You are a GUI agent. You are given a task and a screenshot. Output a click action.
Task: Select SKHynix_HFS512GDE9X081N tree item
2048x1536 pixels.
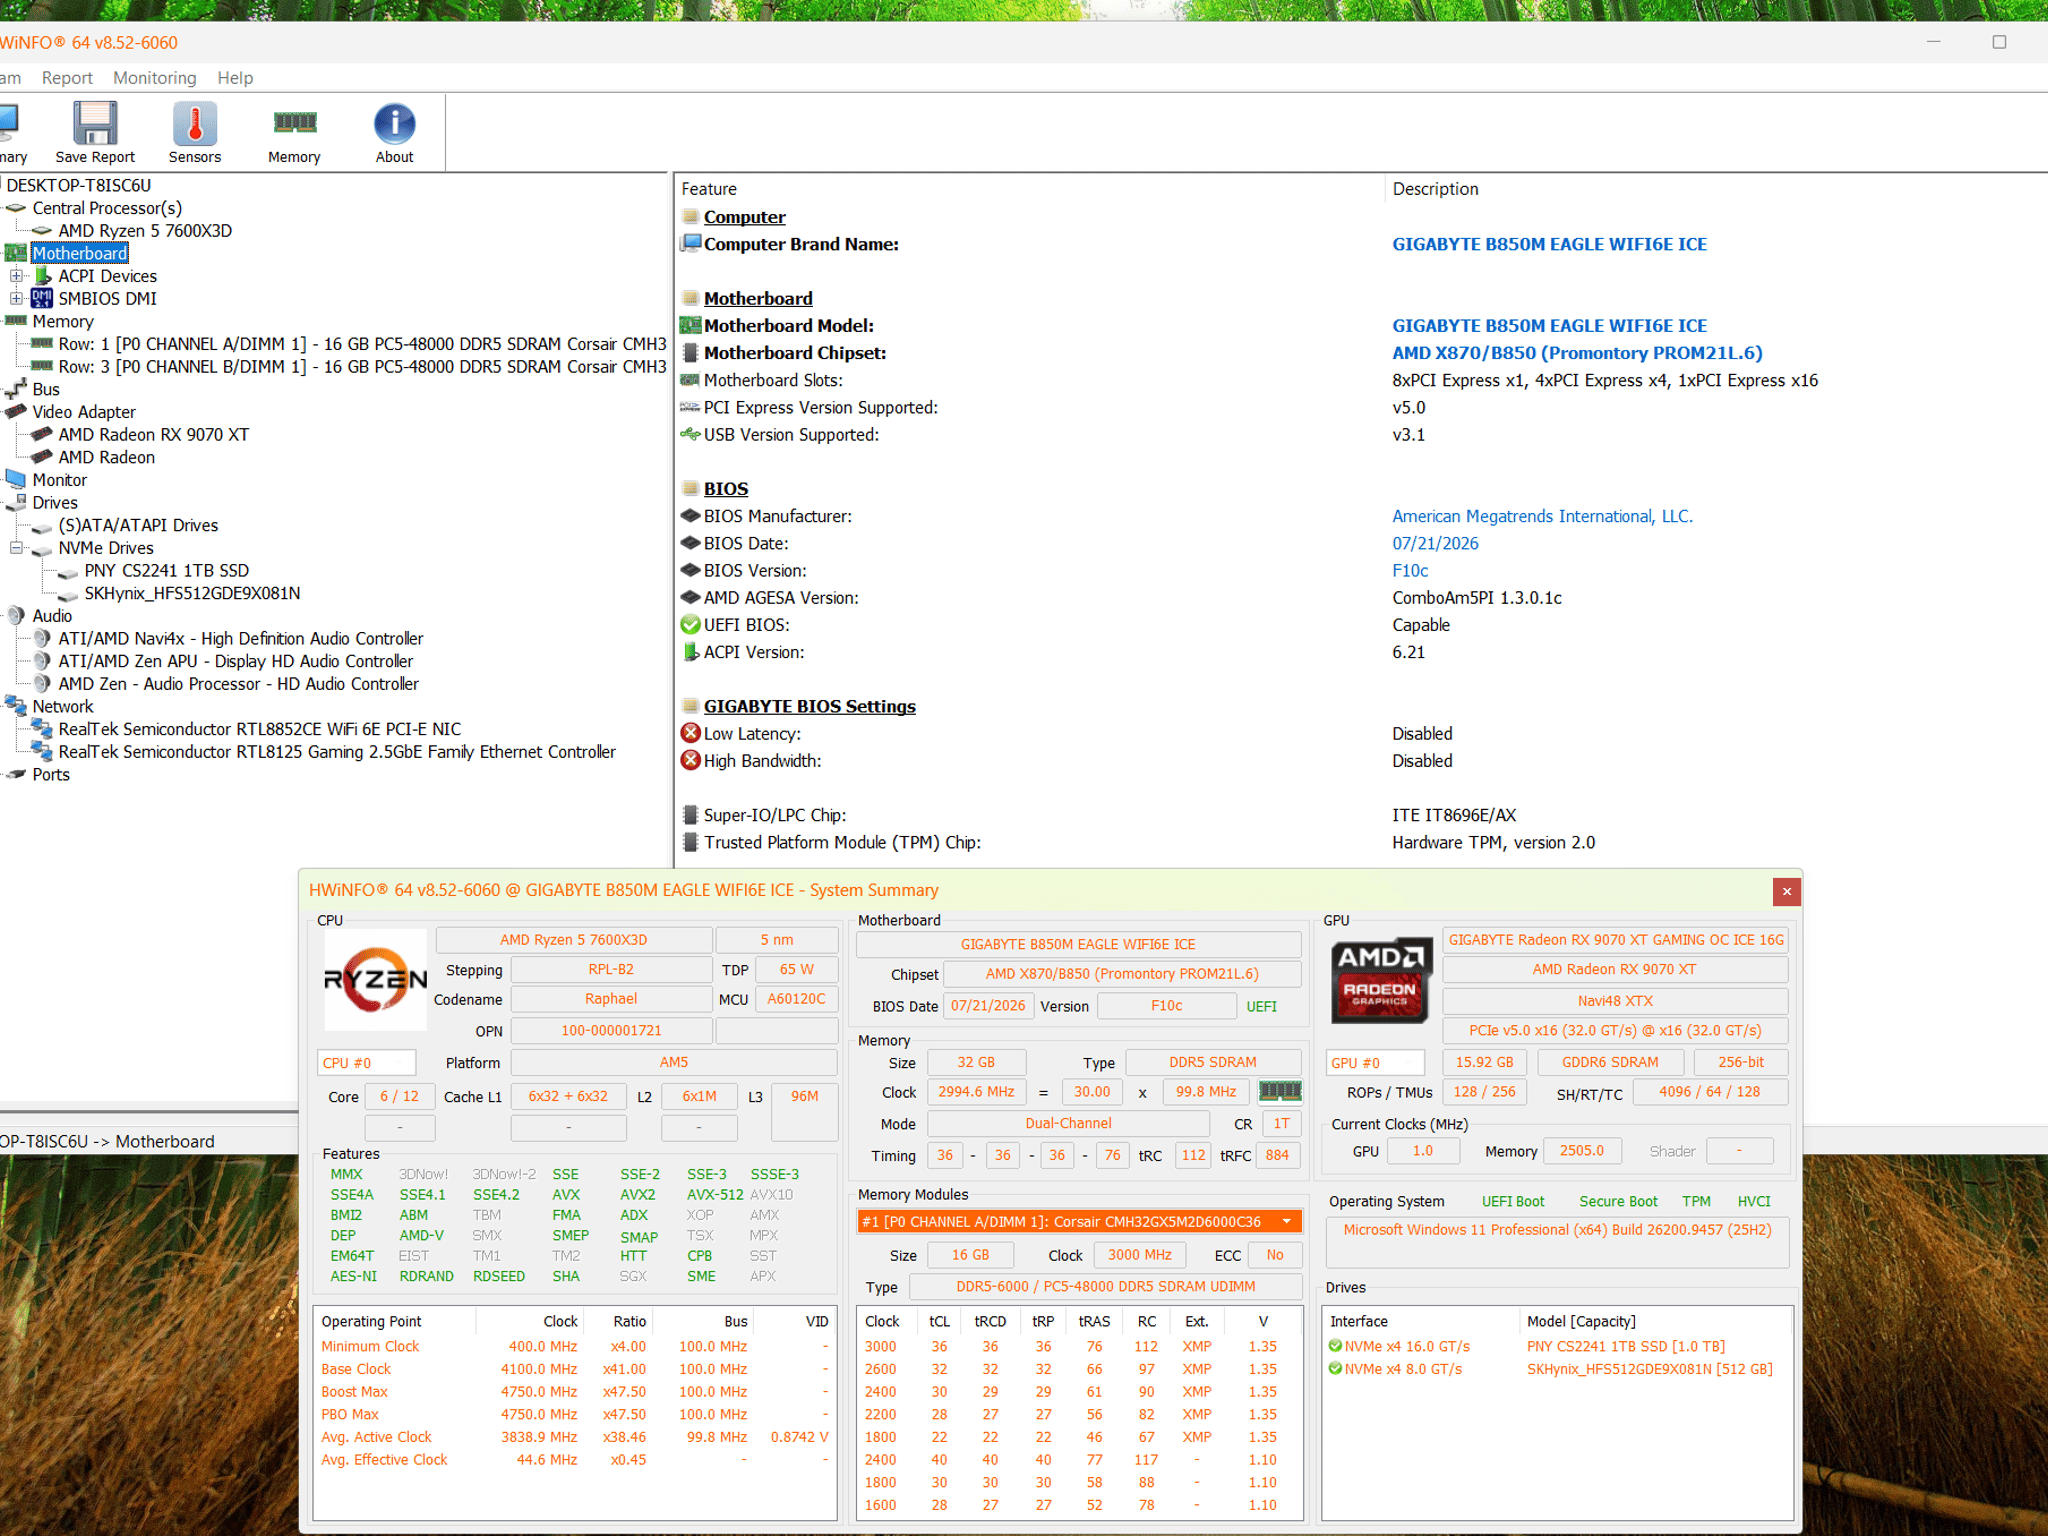[192, 593]
